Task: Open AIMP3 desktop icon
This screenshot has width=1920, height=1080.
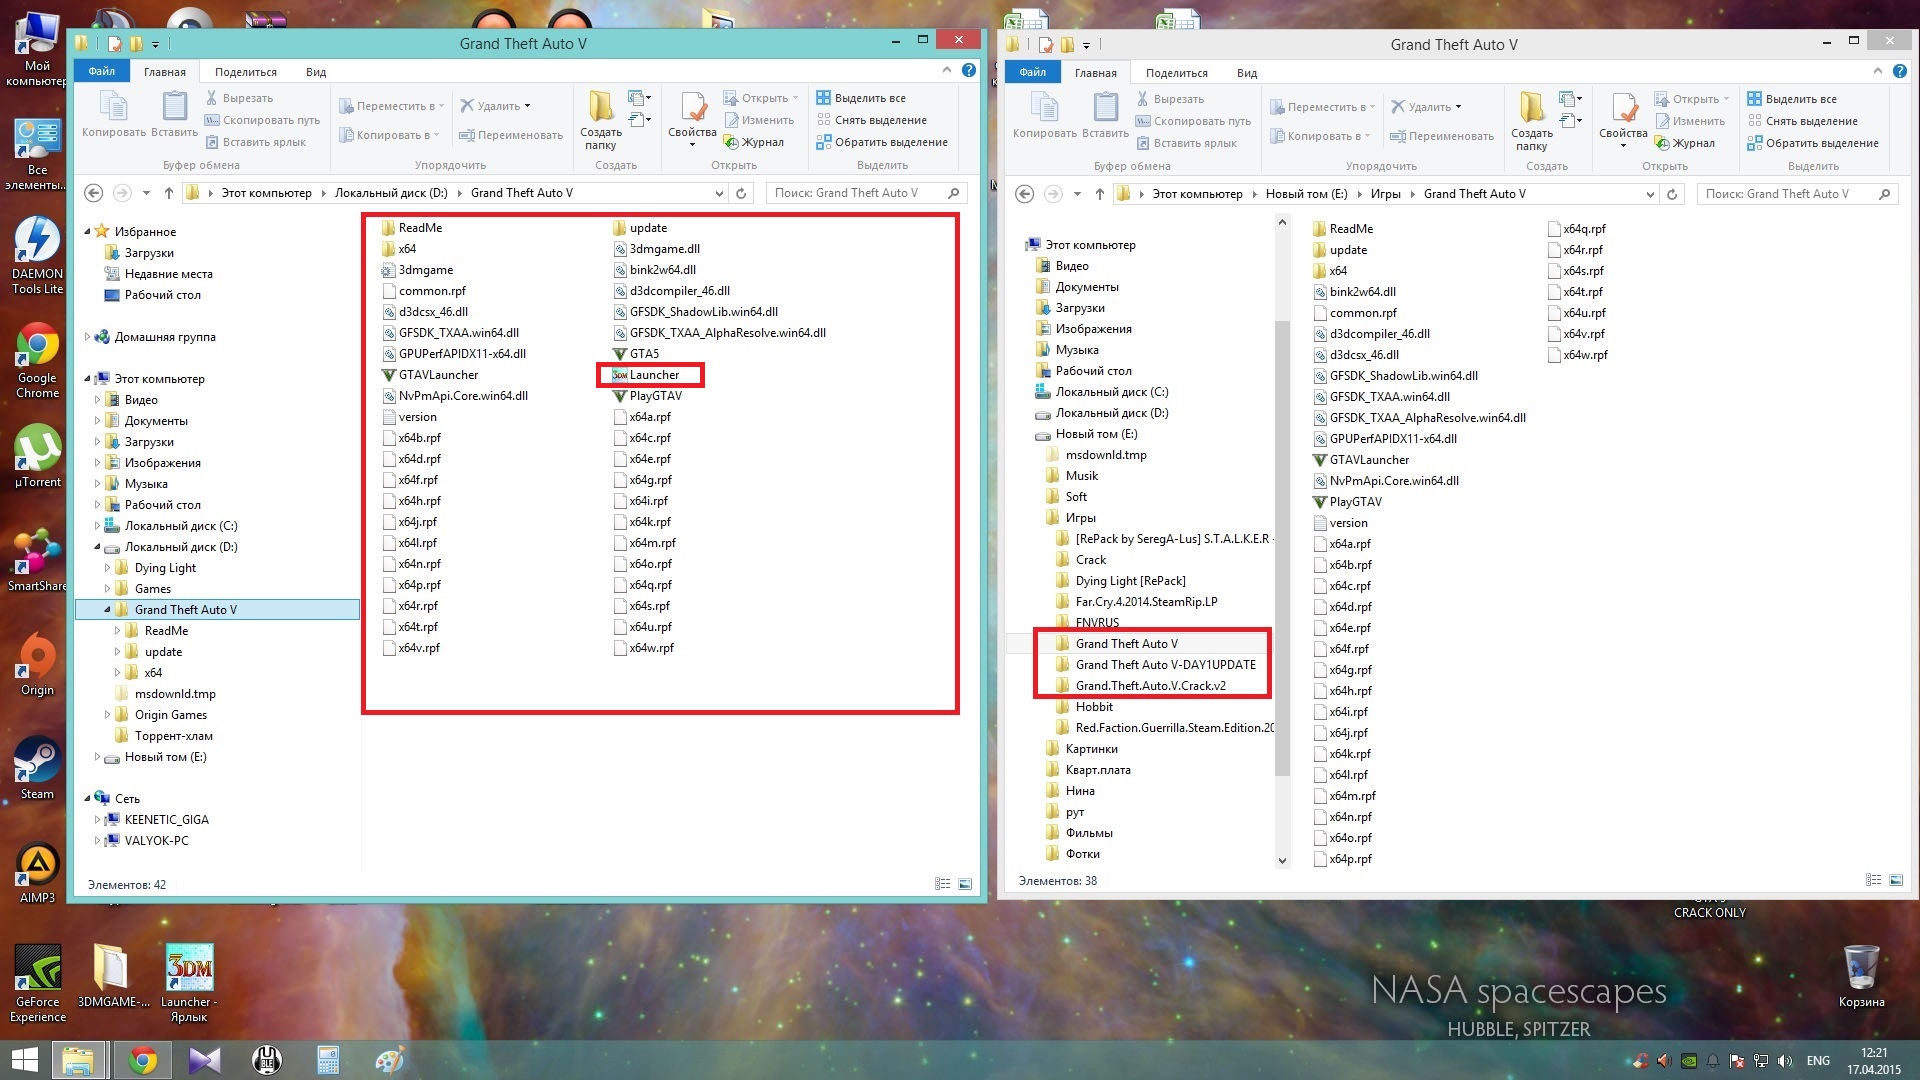Action: click(x=37, y=872)
